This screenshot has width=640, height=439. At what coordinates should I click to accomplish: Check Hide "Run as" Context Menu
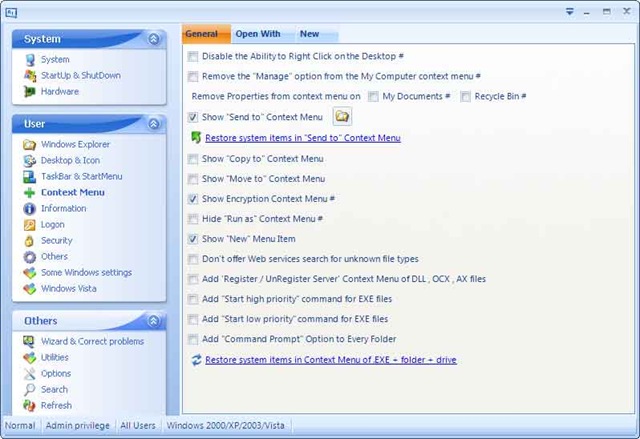(x=193, y=219)
